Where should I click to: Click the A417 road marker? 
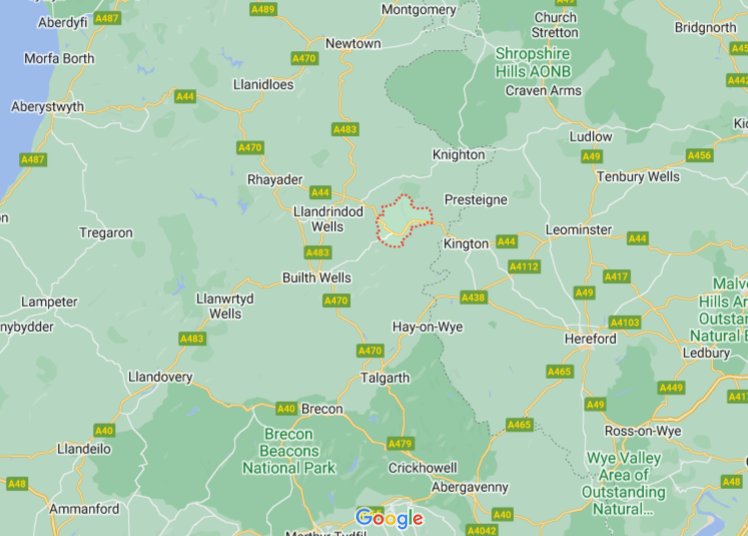[x=616, y=276]
